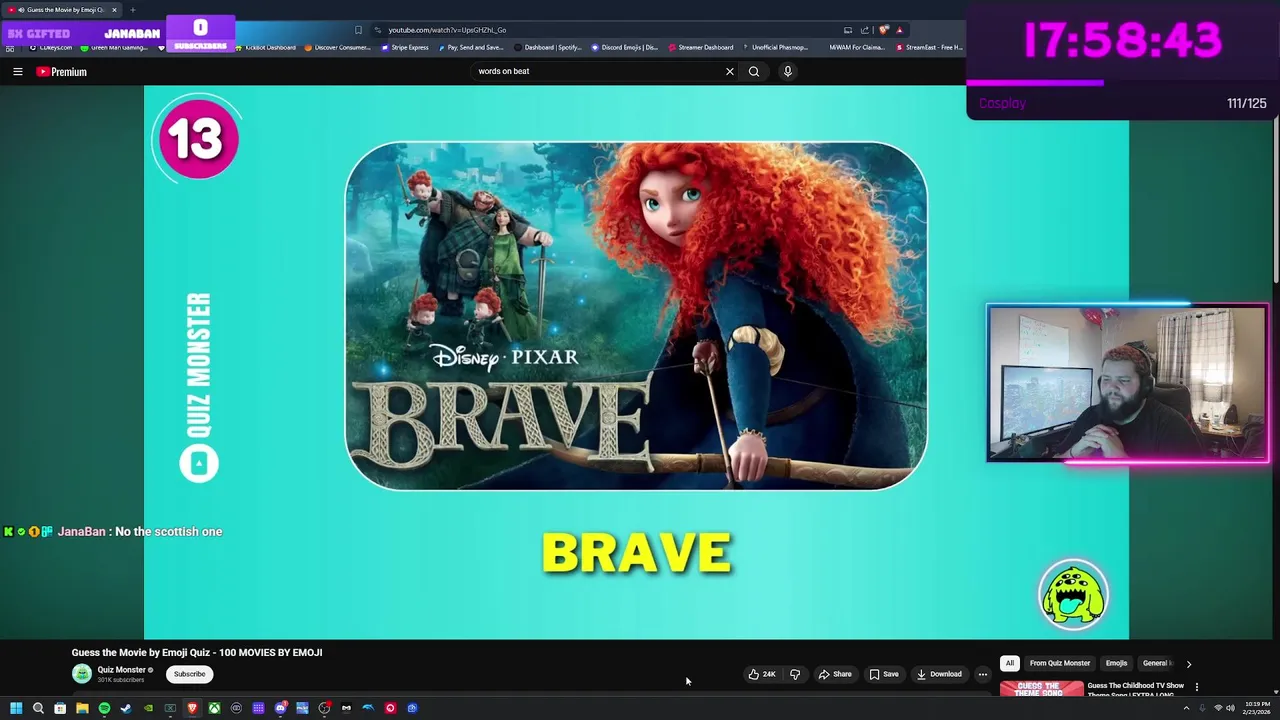Viewport: 1280px width, 720px height.
Task: Open Steam from the taskbar
Action: point(126,708)
